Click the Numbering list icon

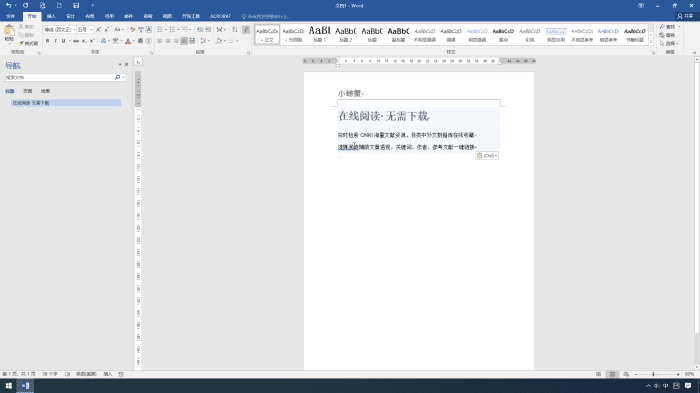click(x=172, y=29)
